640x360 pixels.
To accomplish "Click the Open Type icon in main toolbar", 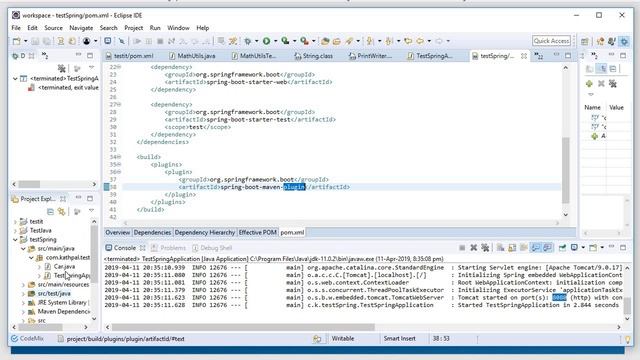I will click(325, 41).
